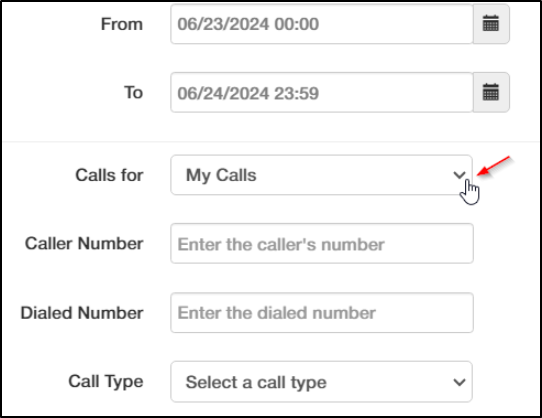Image resolution: width=542 pixels, height=418 pixels.
Task: Click the Enter the caller's number placeholder
Action: point(281,244)
